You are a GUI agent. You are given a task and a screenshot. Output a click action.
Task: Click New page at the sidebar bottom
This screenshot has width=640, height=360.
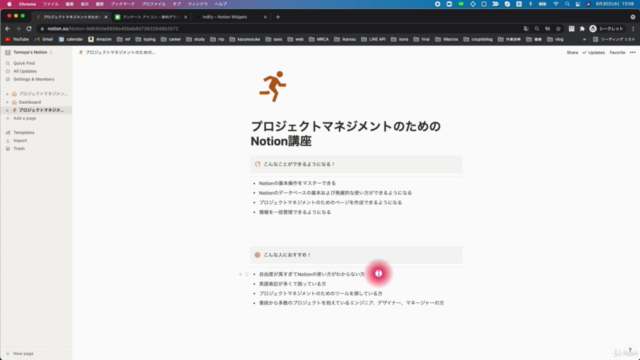click(x=23, y=353)
